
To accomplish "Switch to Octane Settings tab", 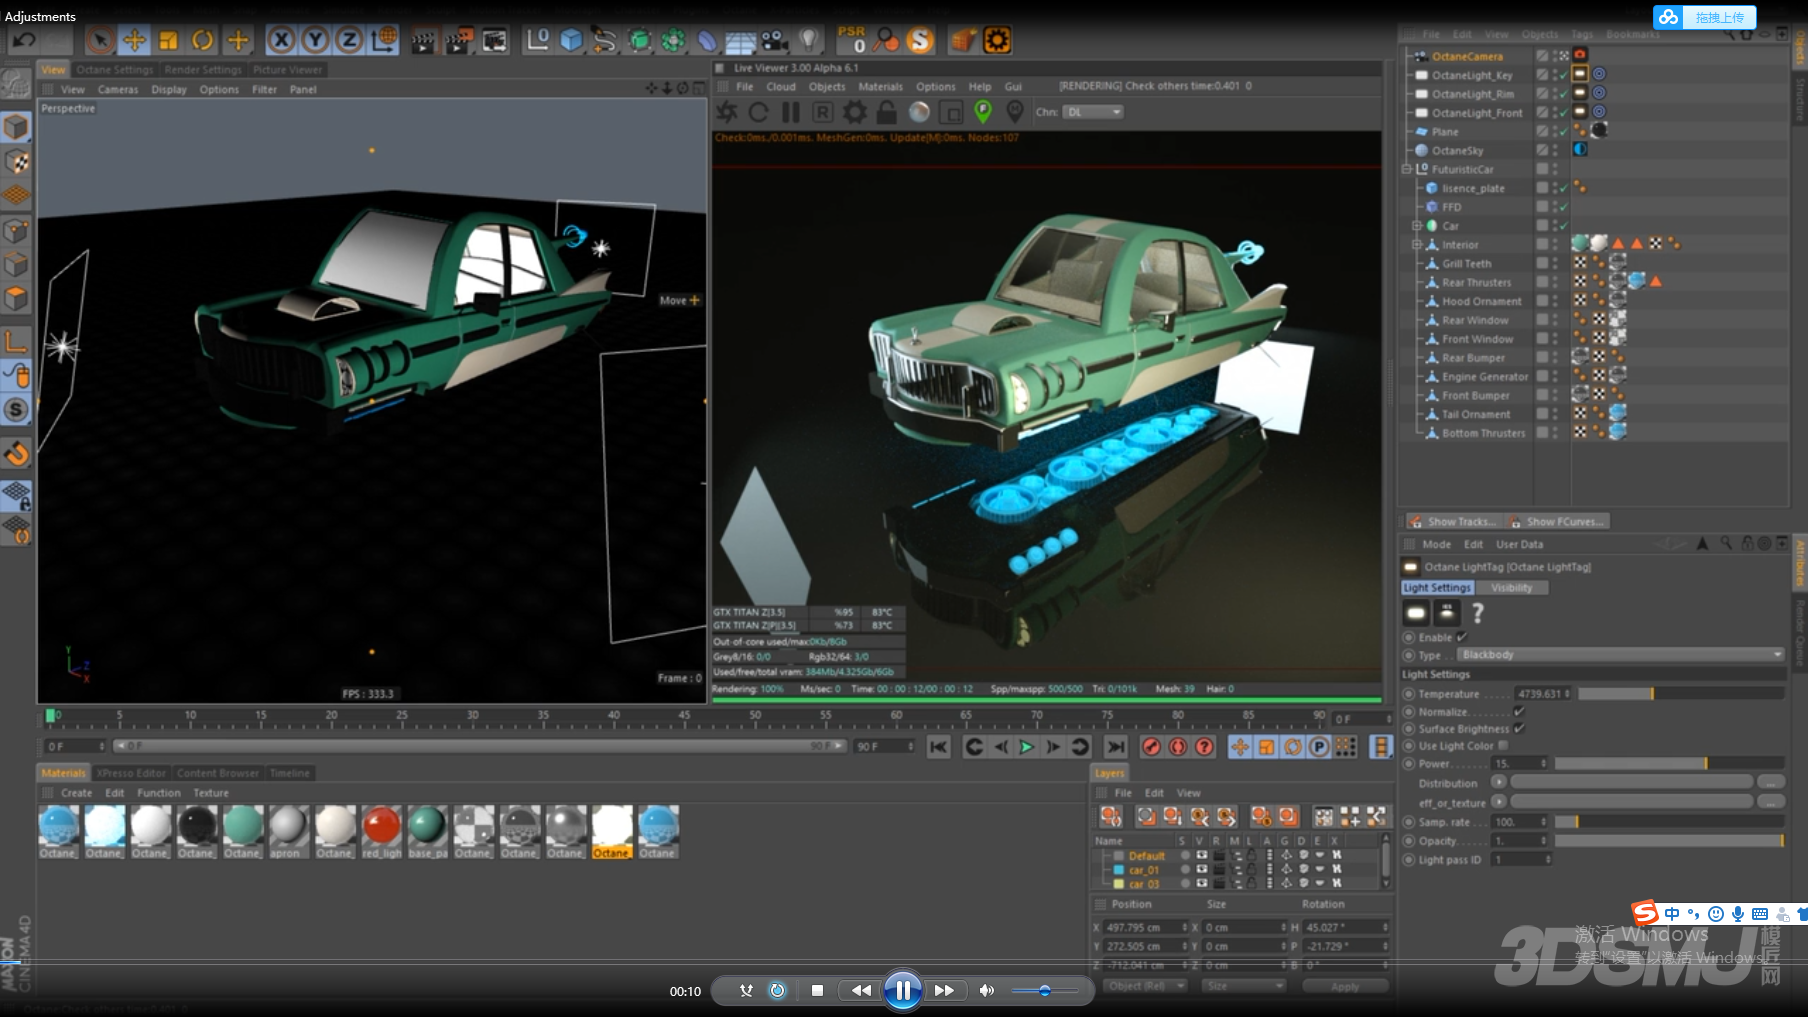I will pyautogui.click(x=114, y=70).
